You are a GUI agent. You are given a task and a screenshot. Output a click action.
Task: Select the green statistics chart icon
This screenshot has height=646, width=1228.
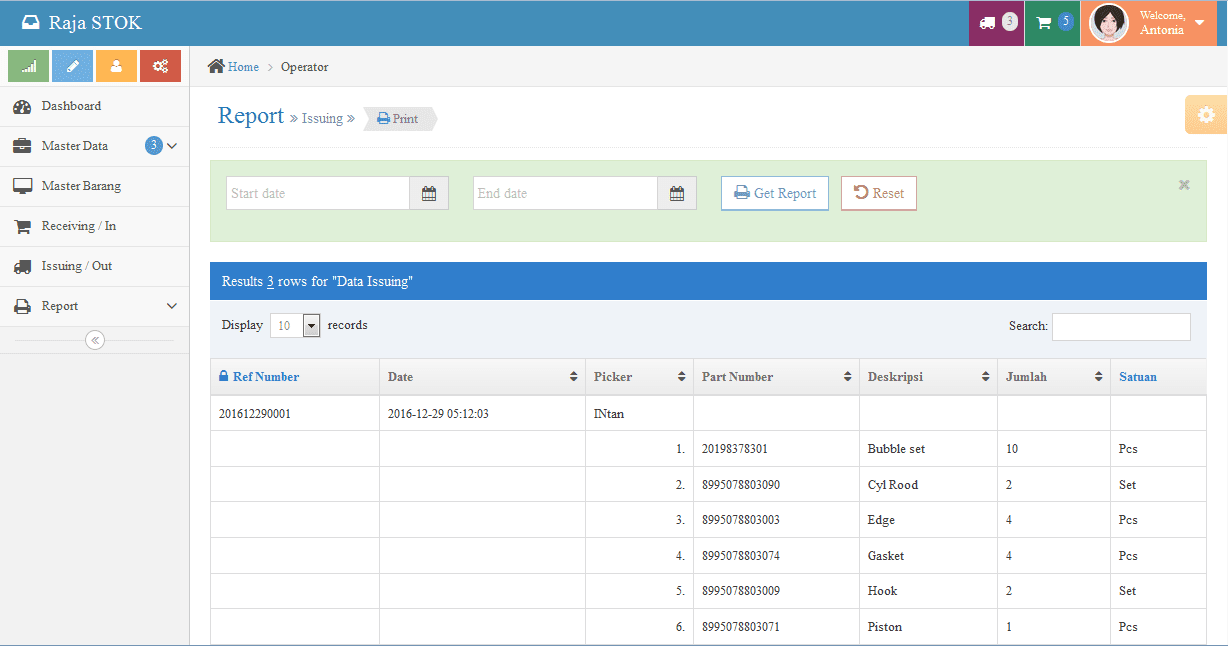click(x=27, y=64)
